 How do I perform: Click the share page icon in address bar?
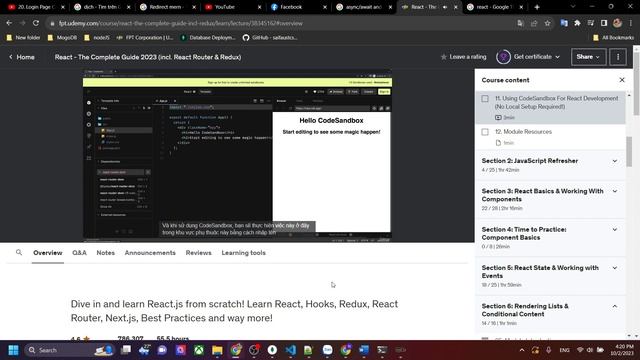(534, 23)
